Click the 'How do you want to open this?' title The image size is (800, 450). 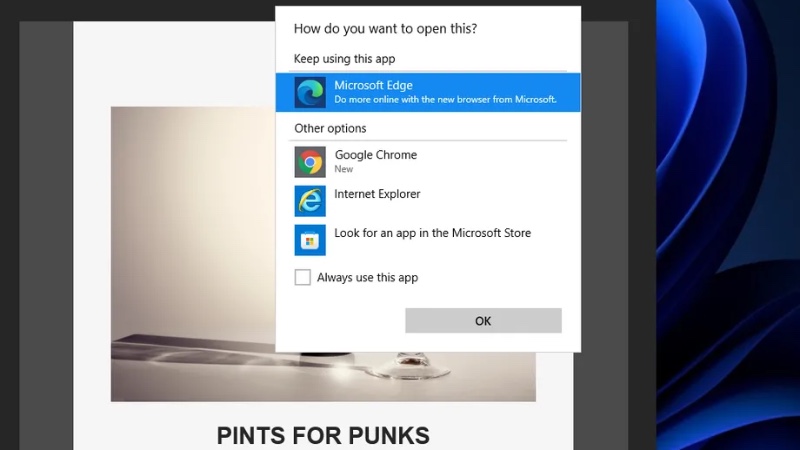tap(385, 29)
